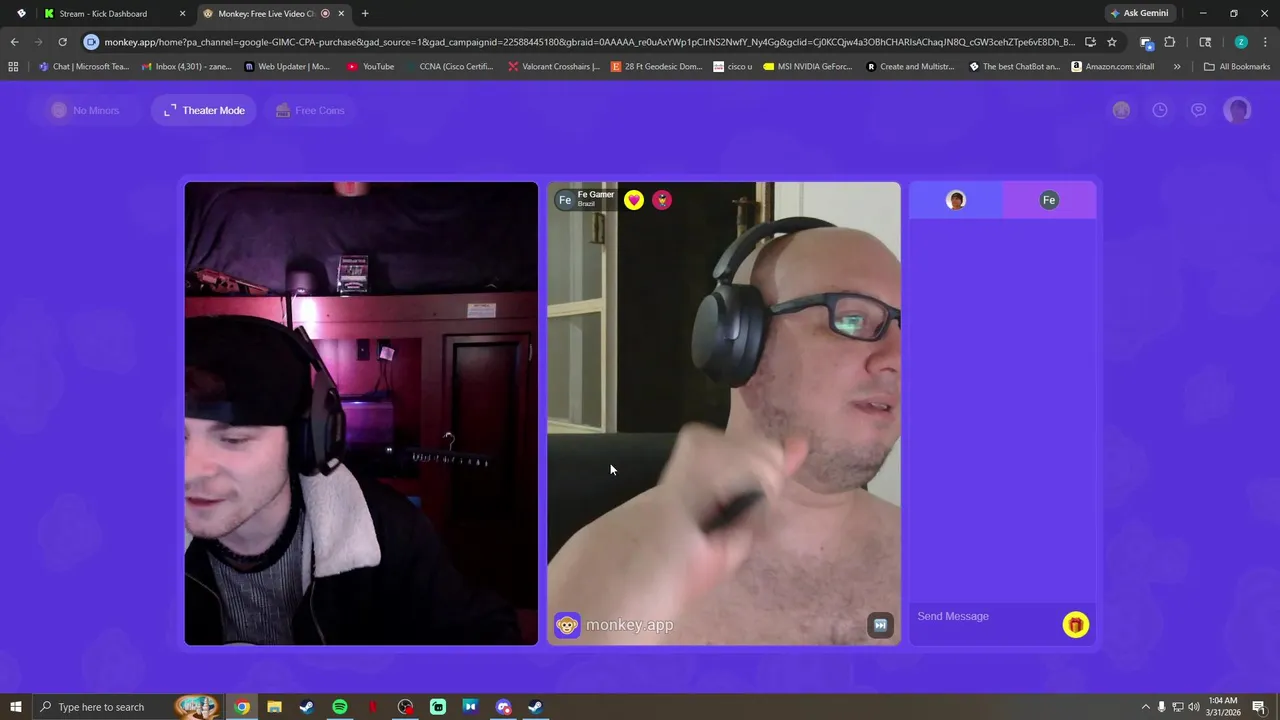The height and width of the screenshot is (720, 1280).
Task: Click the microphone icon in system tray
Action: point(1162,707)
